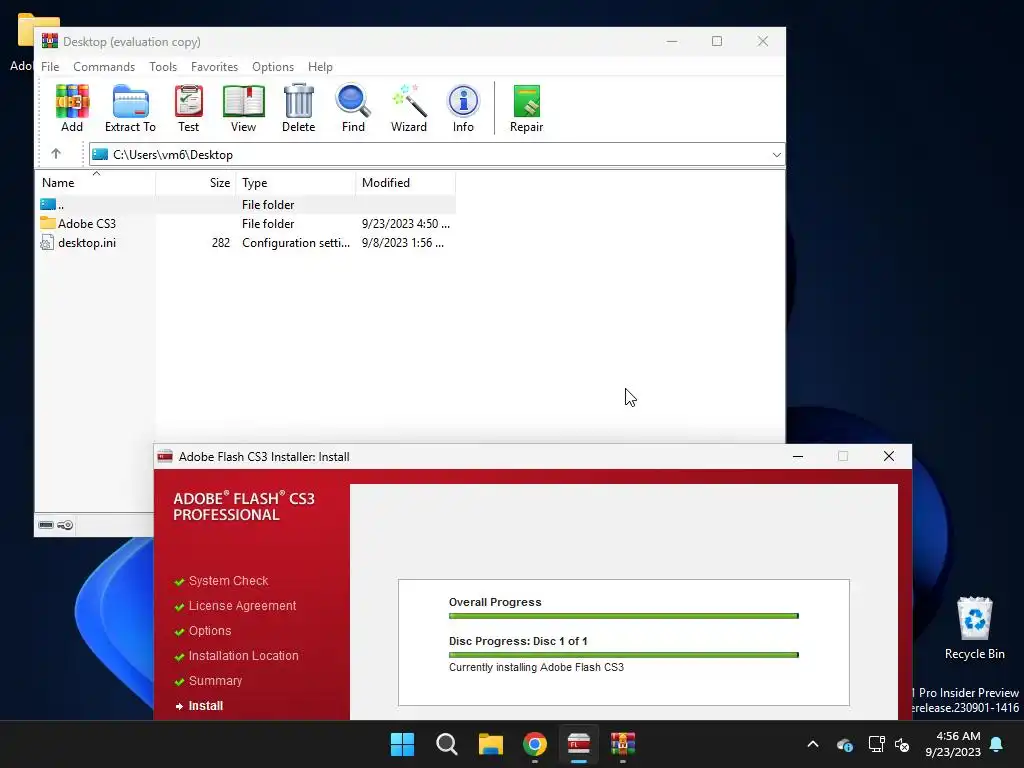Open Recycle Bin desktop icon
The image size is (1024, 768).
pyautogui.click(x=974, y=628)
